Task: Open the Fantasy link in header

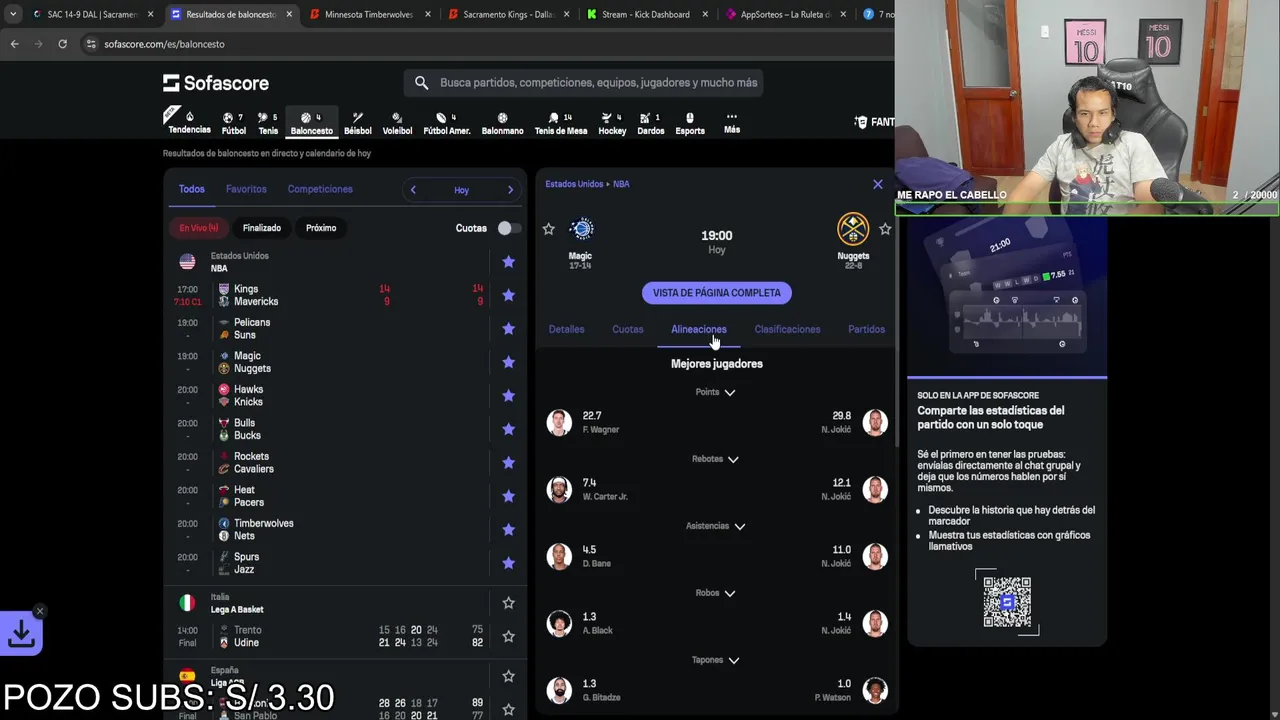Action: pos(874,122)
